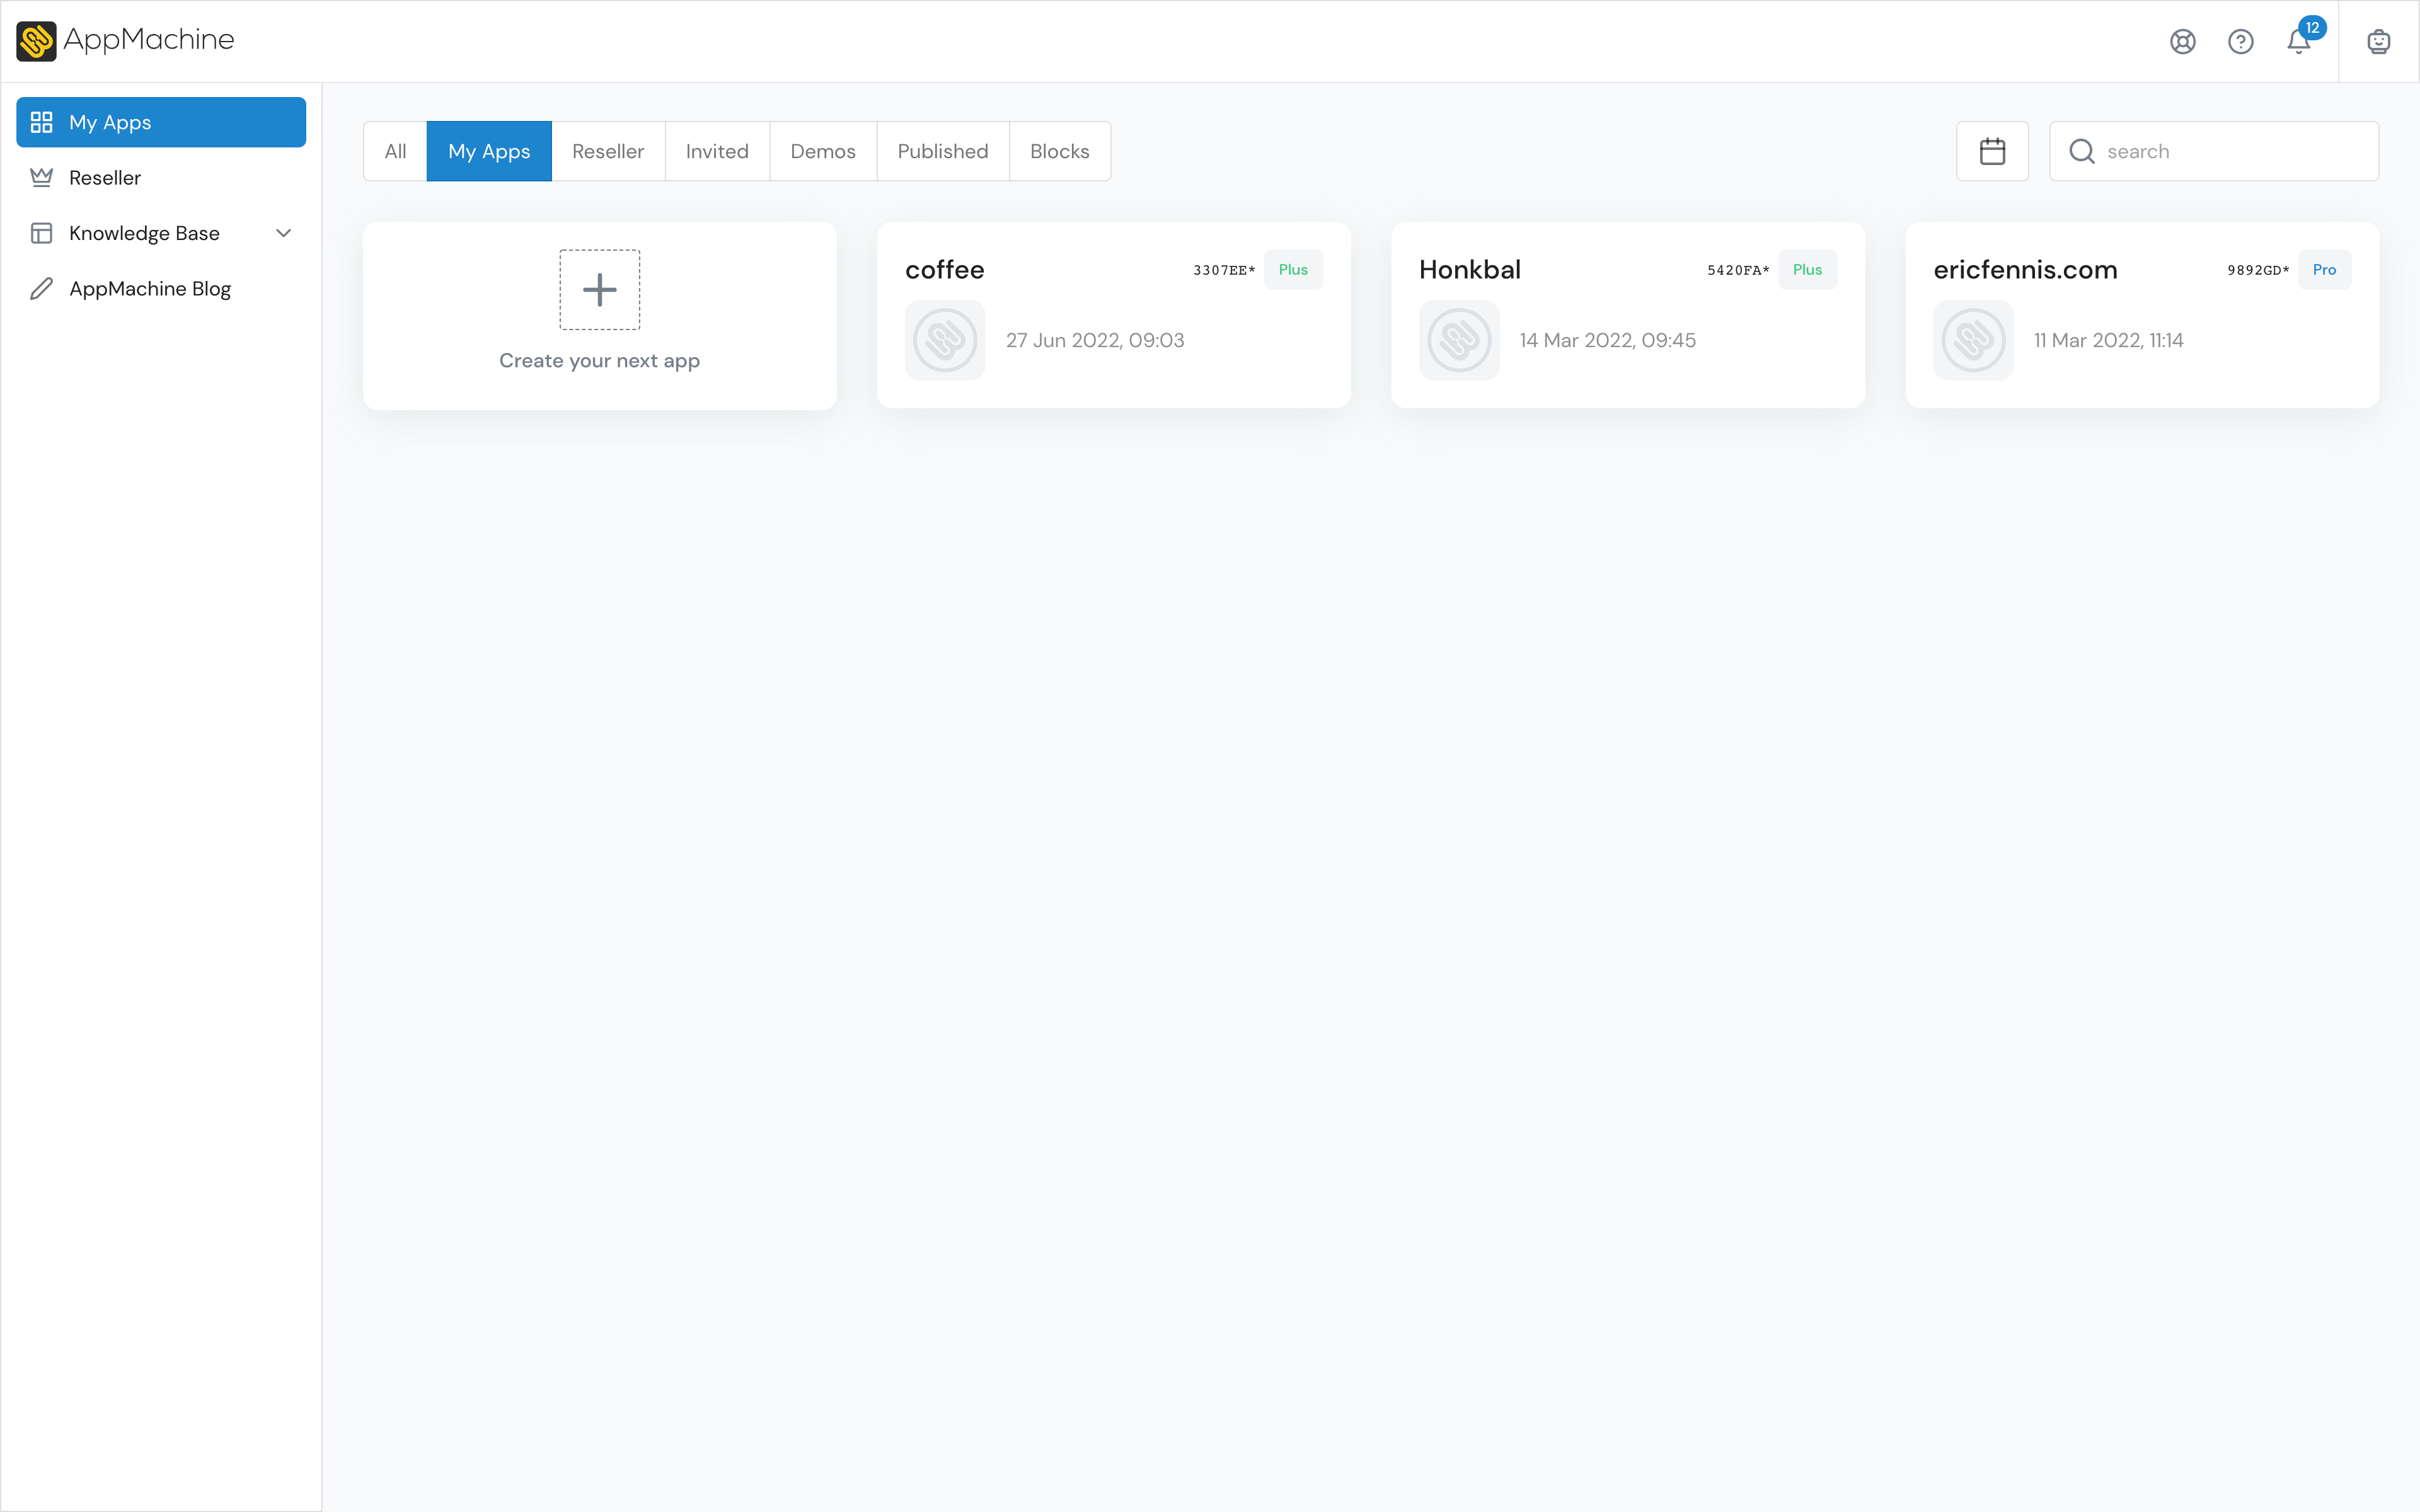Open the coffee app title
This screenshot has width=2420, height=1512.
coord(945,269)
